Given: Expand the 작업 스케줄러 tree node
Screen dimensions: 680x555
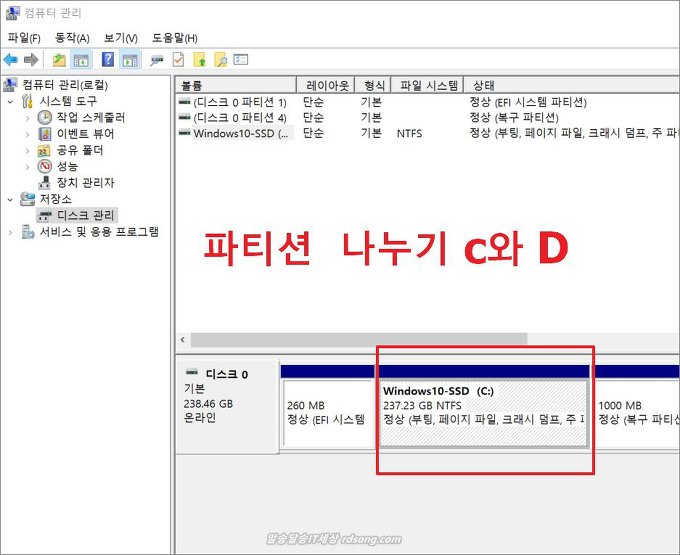Looking at the screenshot, I should [27, 117].
